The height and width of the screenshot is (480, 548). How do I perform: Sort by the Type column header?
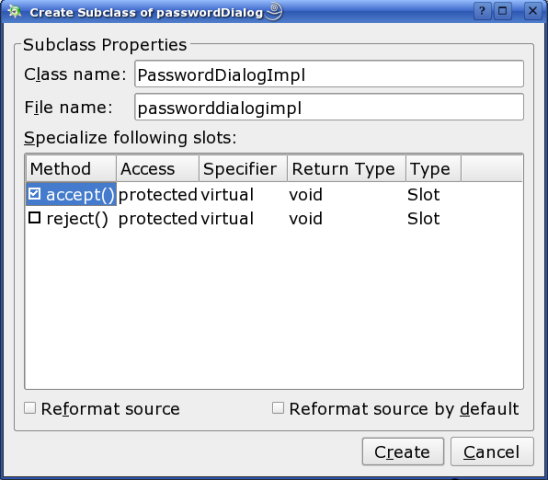pos(433,169)
